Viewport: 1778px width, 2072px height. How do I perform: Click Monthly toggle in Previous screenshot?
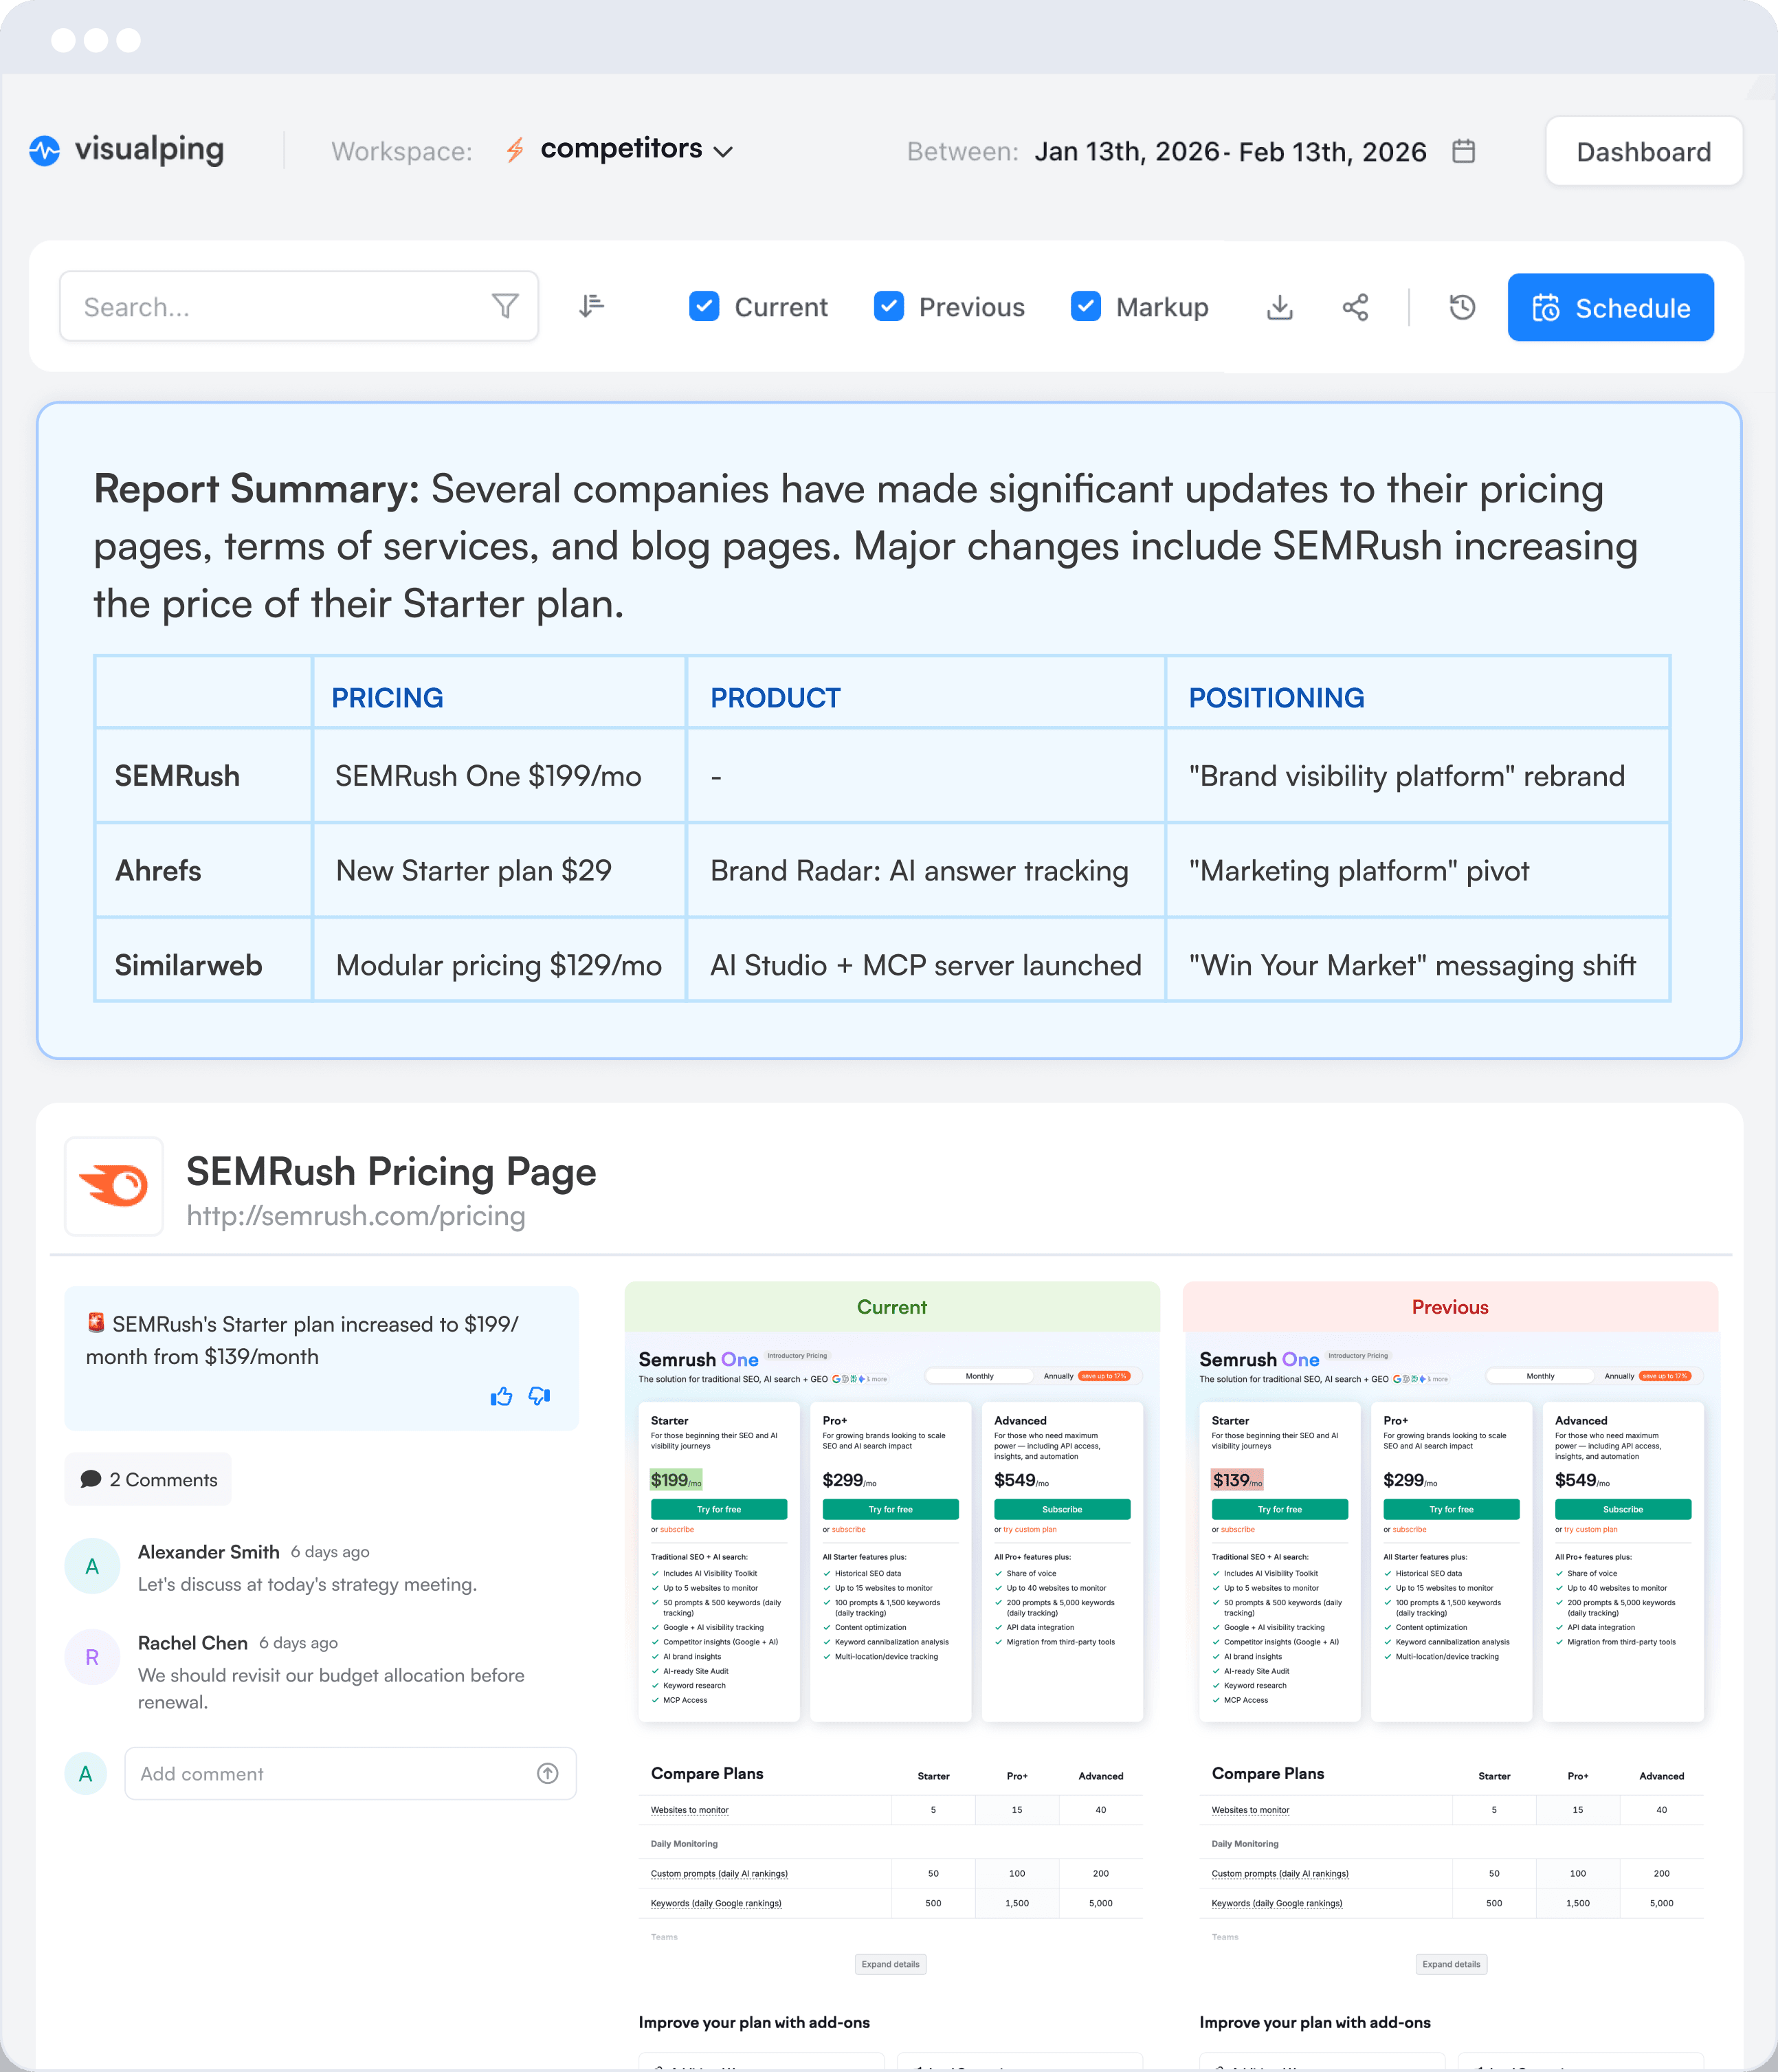[x=1540, y=1376]
